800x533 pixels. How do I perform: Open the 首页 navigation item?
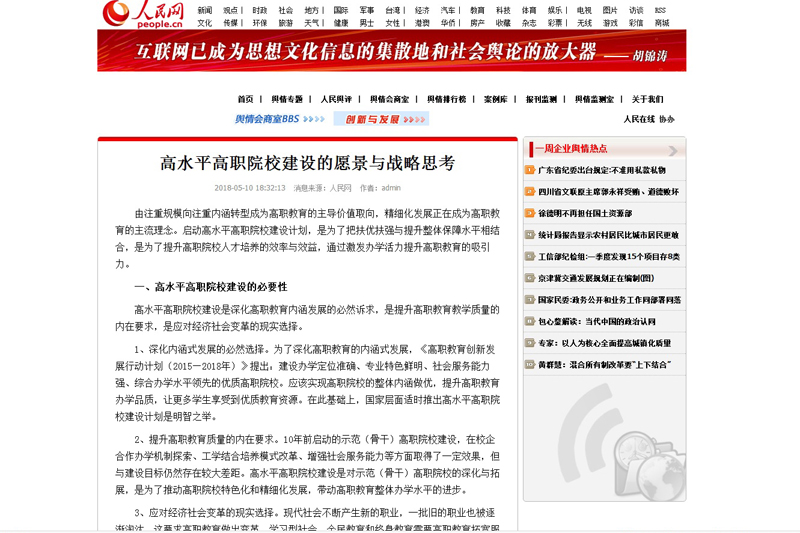245,99
